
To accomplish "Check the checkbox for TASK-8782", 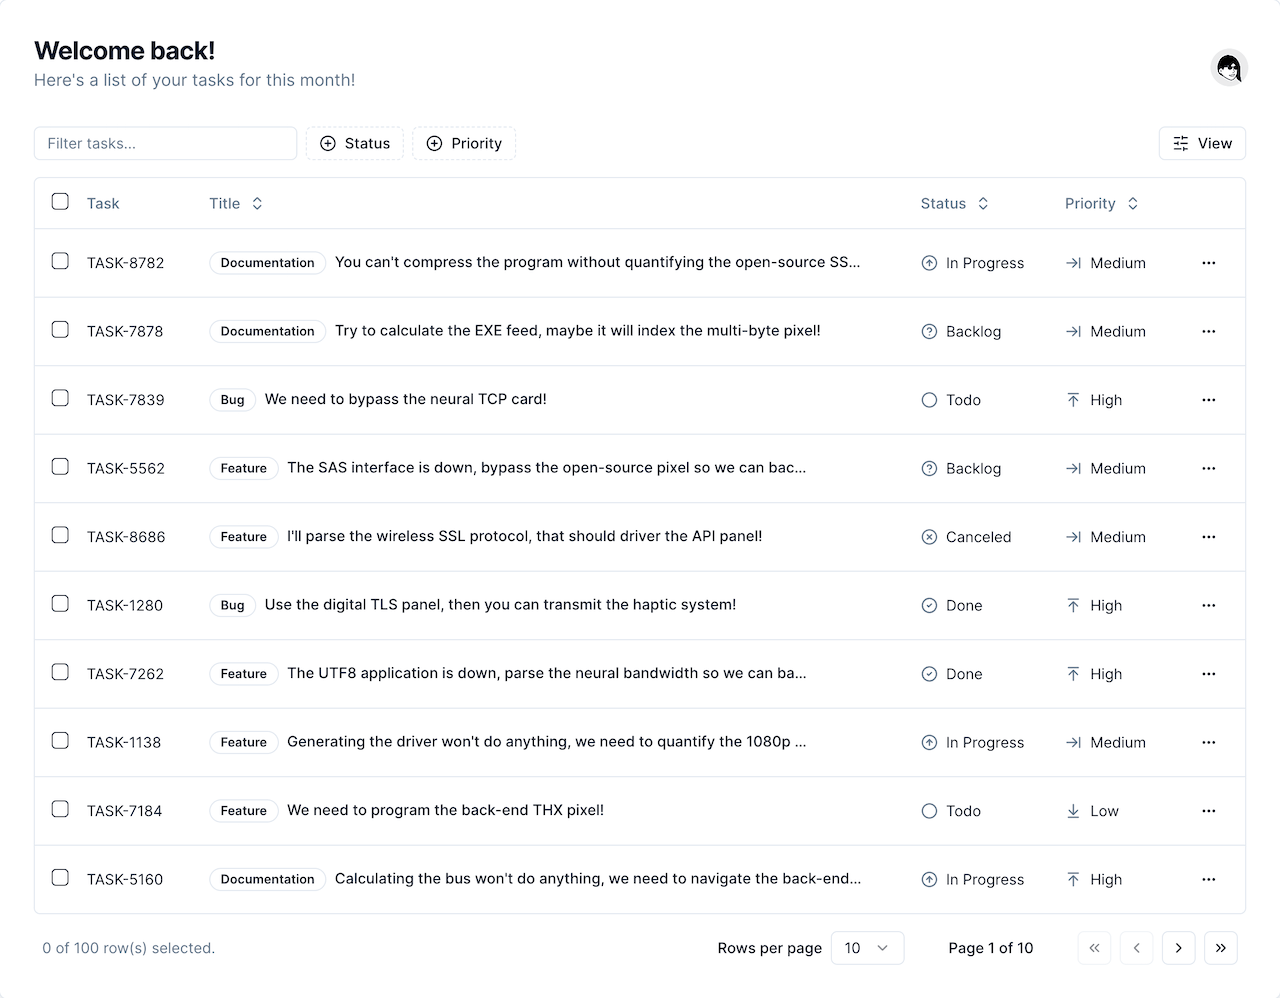I will pos(60,261).
